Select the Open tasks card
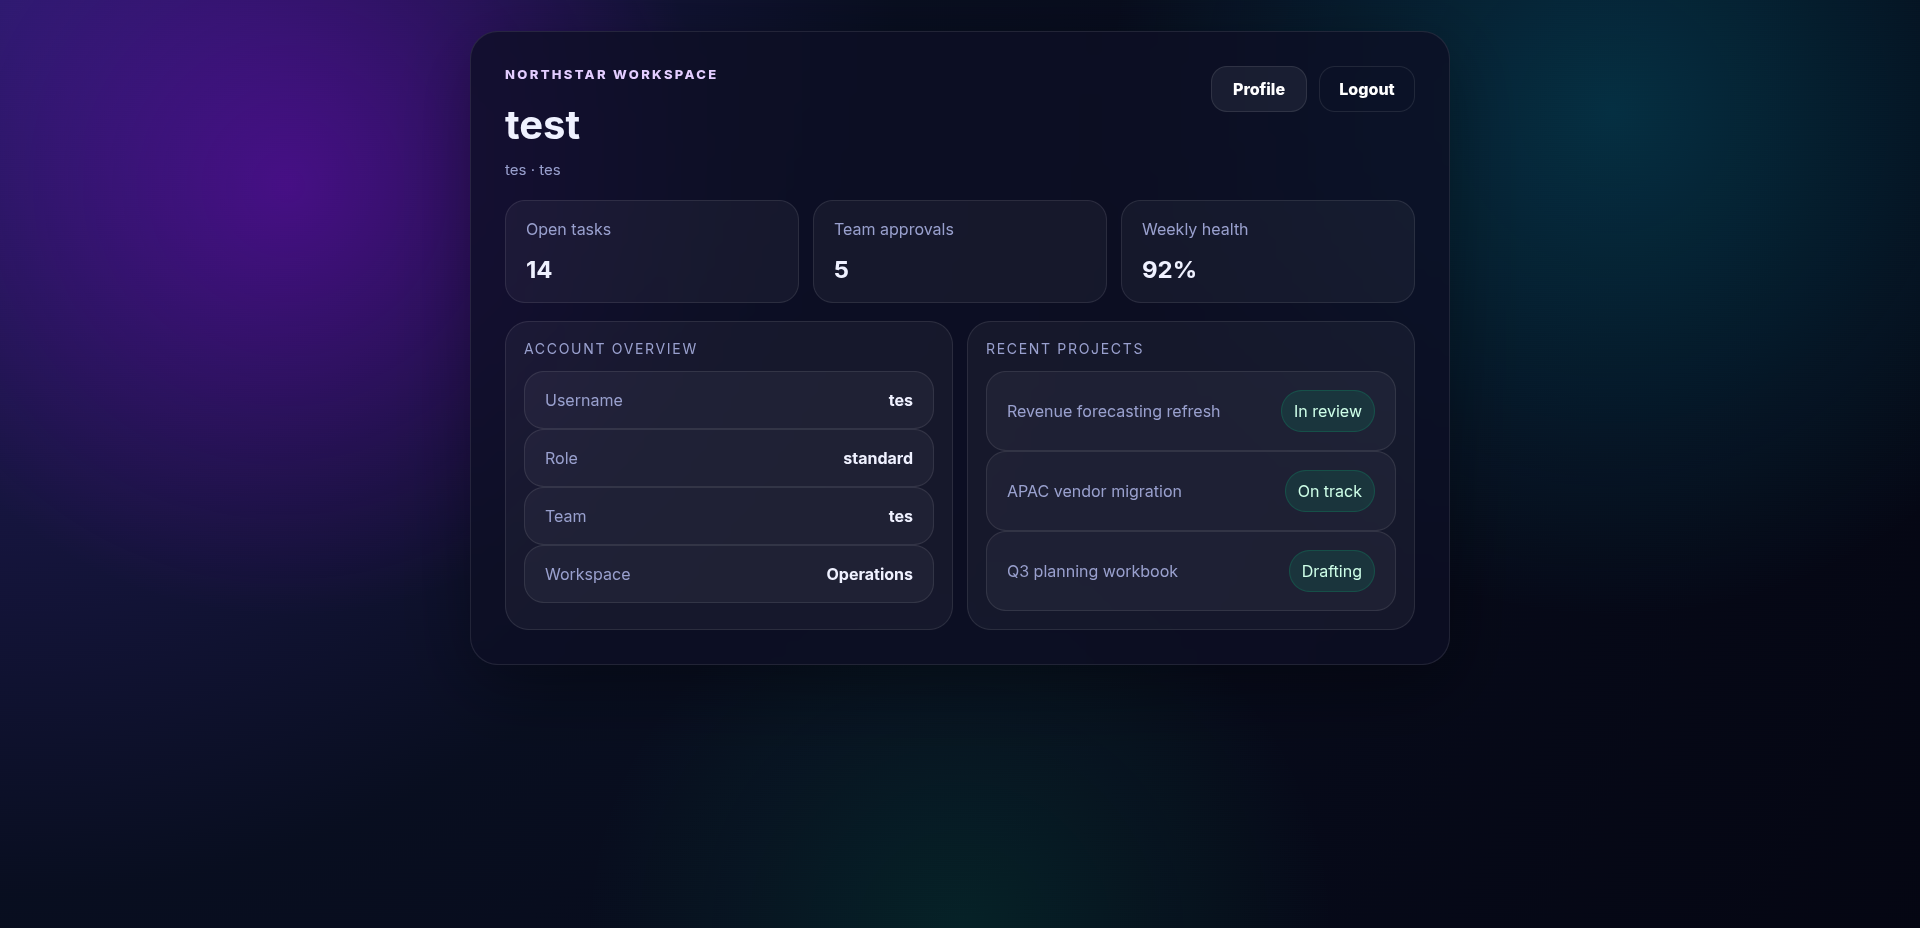Screen dimensions: 1920x928 click(651, 251)
